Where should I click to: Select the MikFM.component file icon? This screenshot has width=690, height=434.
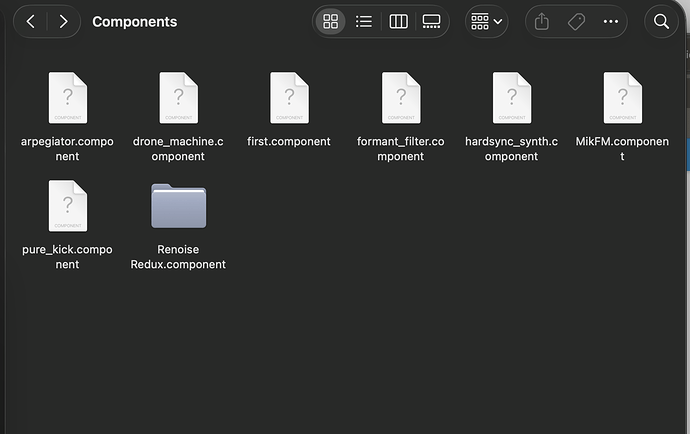622,99
